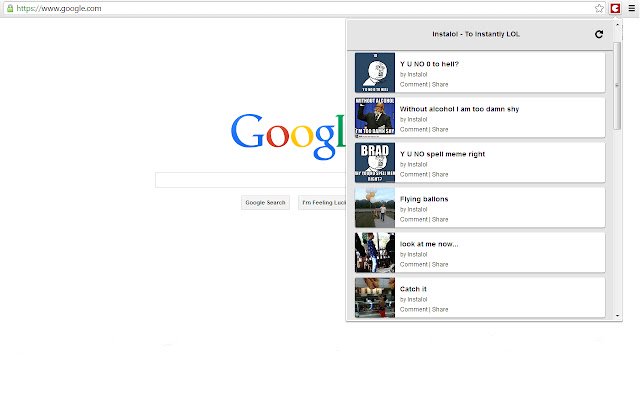
Task: Comment on 'Without alcohol' post
Action: [x=413, y=129]
